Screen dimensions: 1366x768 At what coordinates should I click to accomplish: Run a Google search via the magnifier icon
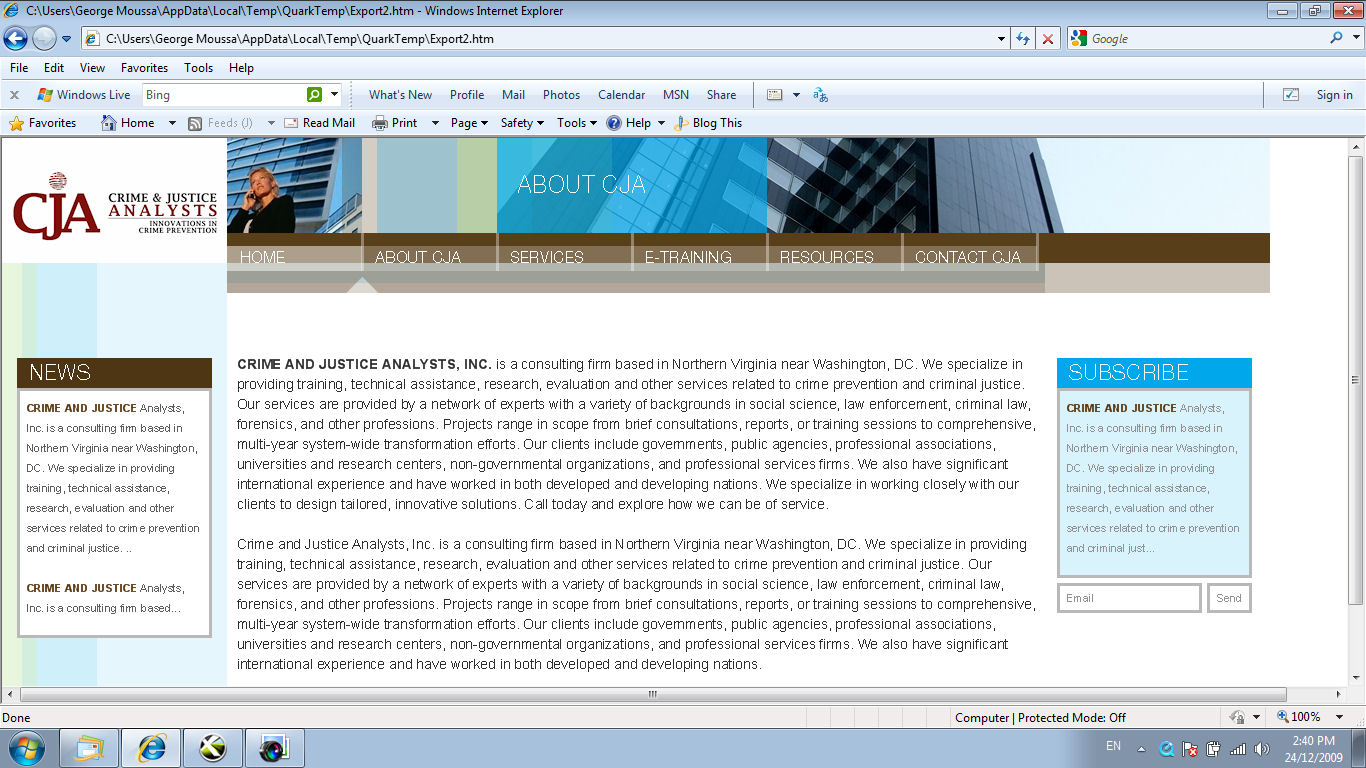pyautogui.click(x=1335, y=39)
